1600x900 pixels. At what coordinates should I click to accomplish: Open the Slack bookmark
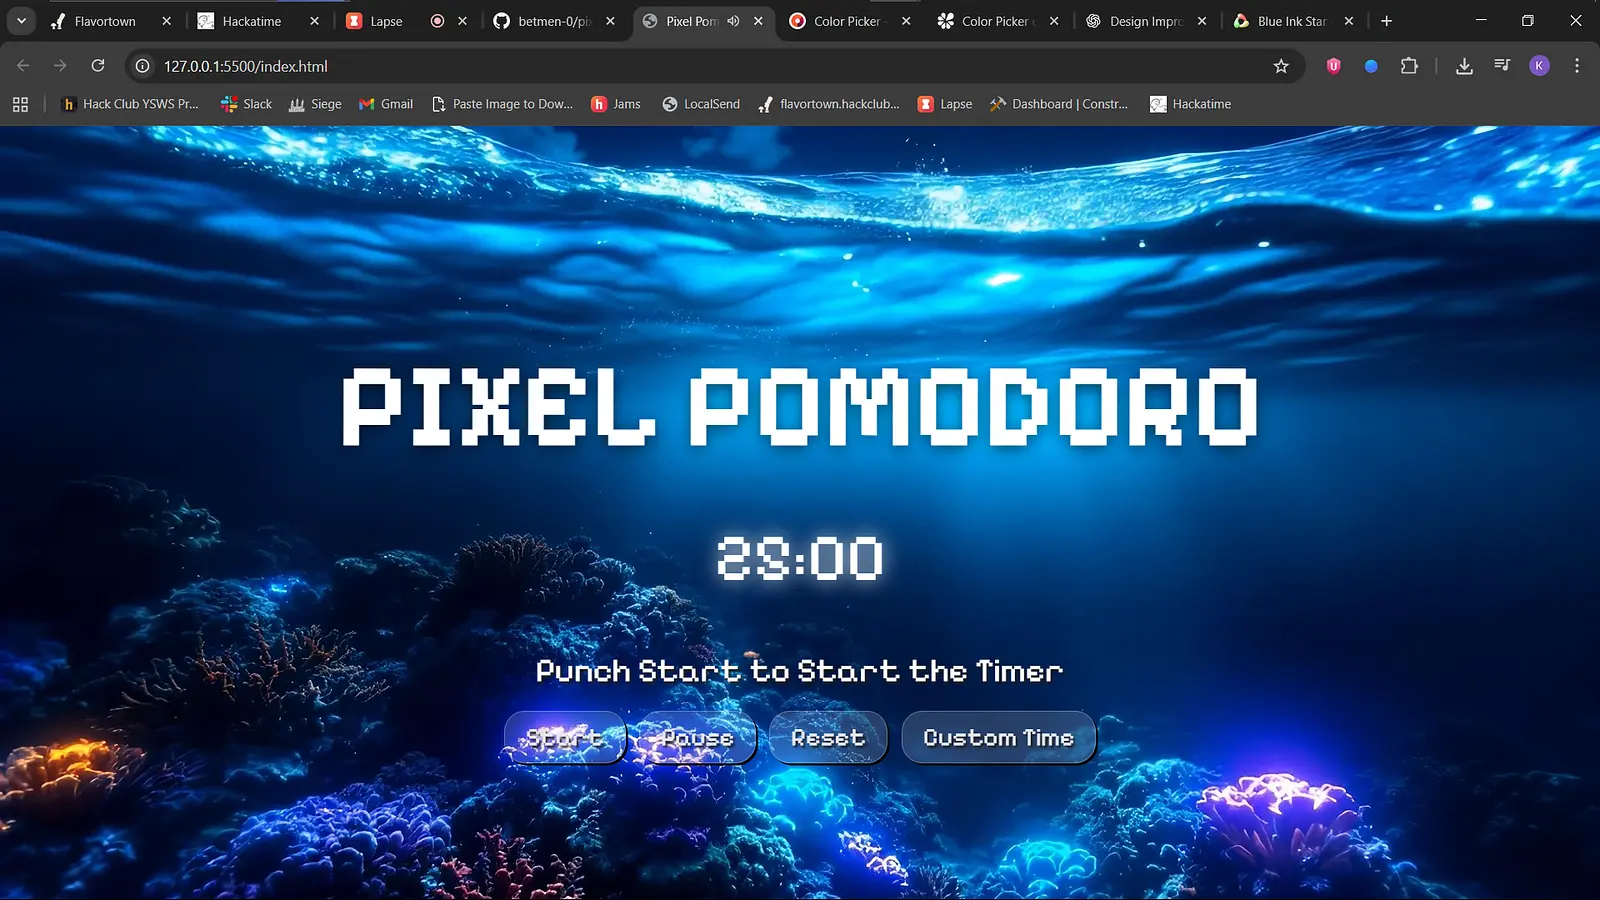click(245, 103)
